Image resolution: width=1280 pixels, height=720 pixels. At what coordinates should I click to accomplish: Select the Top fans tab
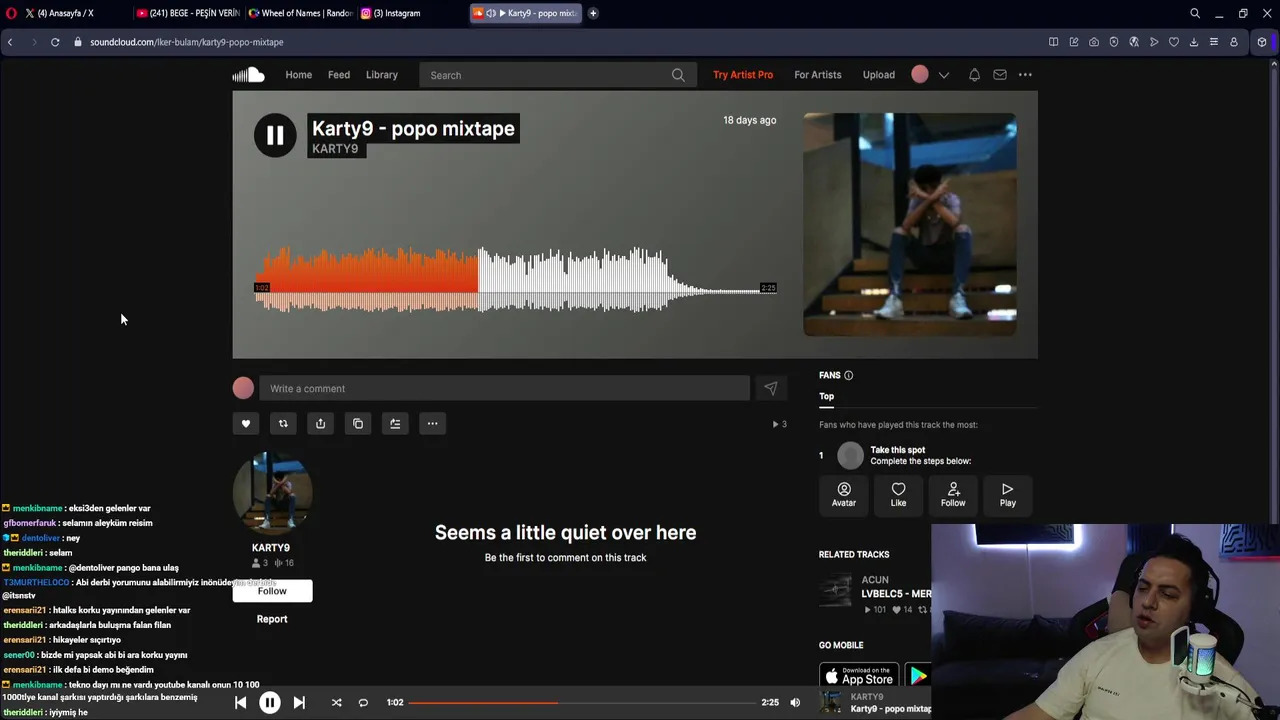point(827,396)
